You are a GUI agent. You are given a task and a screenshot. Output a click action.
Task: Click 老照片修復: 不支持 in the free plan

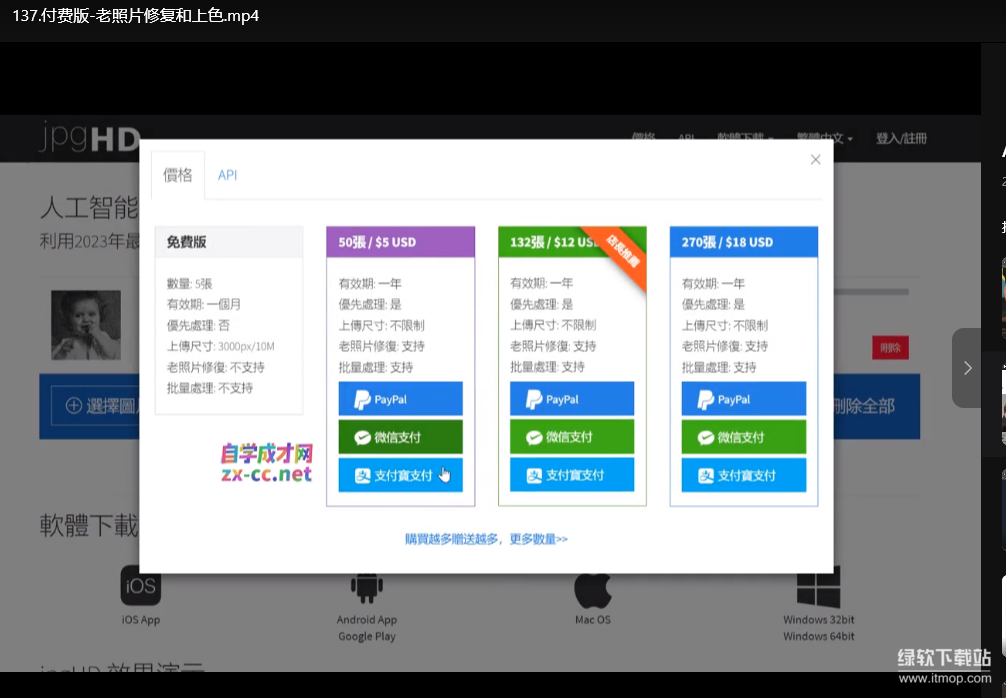(216, 367)
